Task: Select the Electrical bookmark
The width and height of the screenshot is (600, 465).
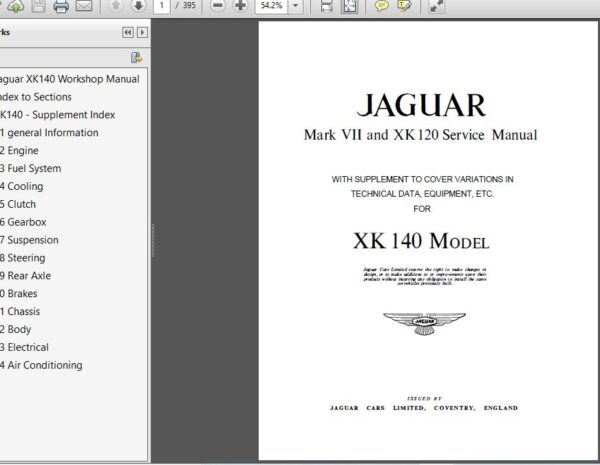Action: click(x=24, y=348)
